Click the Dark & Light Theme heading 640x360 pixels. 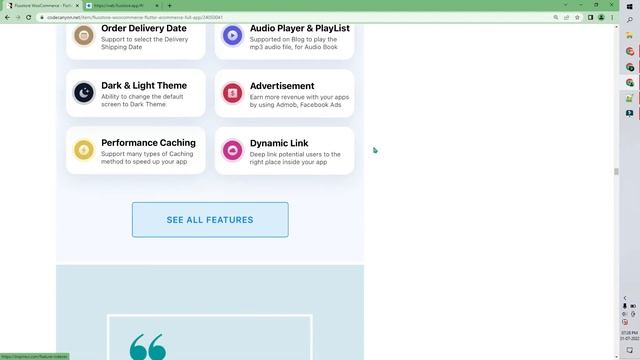coord(144,85)
